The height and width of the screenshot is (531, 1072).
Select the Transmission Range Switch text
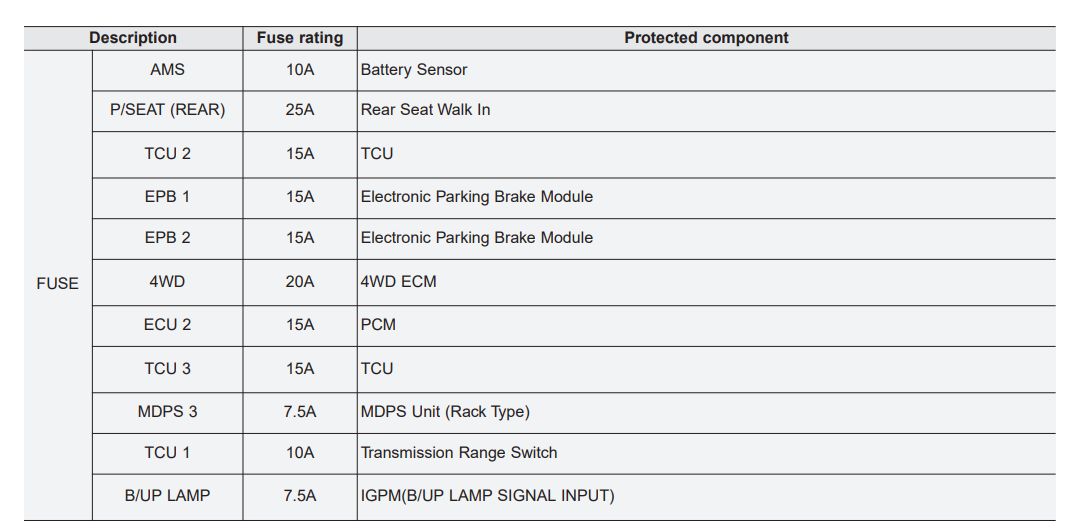pos(459,453)
